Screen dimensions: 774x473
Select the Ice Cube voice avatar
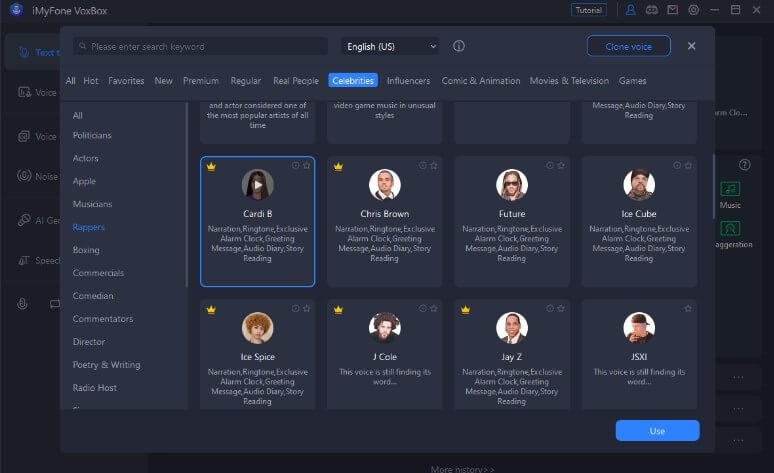[x=639, y=185]
